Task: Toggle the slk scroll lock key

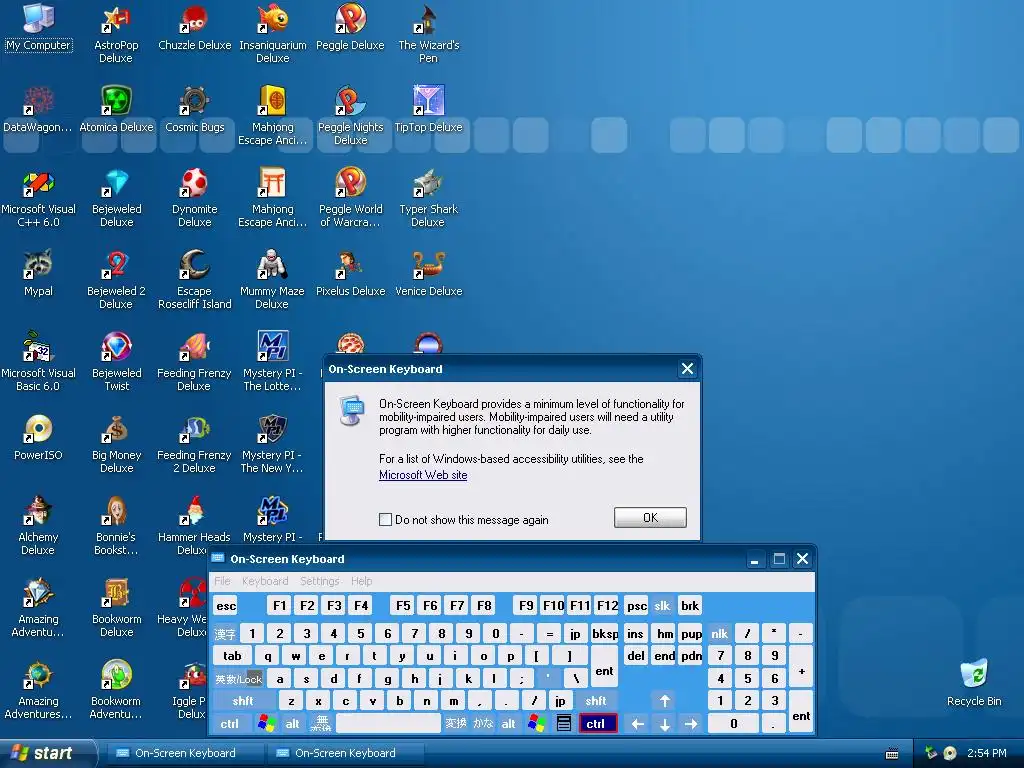Action: coord(662,606)
